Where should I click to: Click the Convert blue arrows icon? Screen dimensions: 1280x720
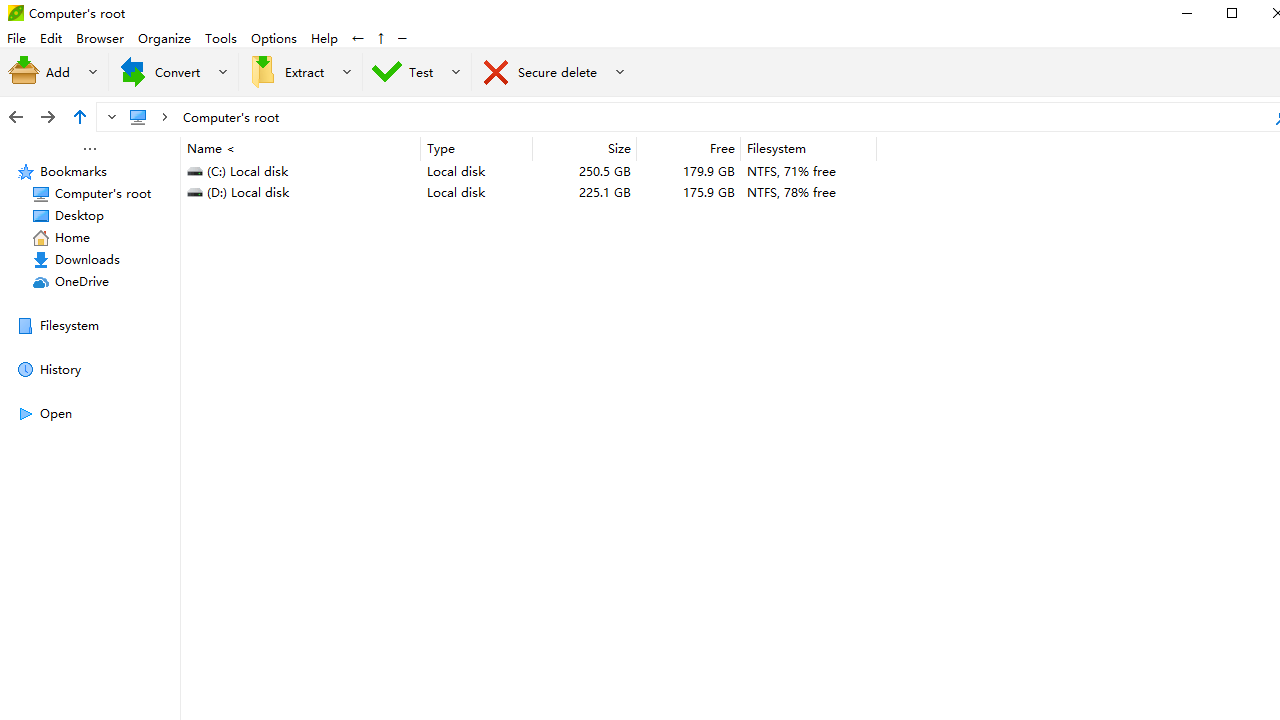coord(133,72)
